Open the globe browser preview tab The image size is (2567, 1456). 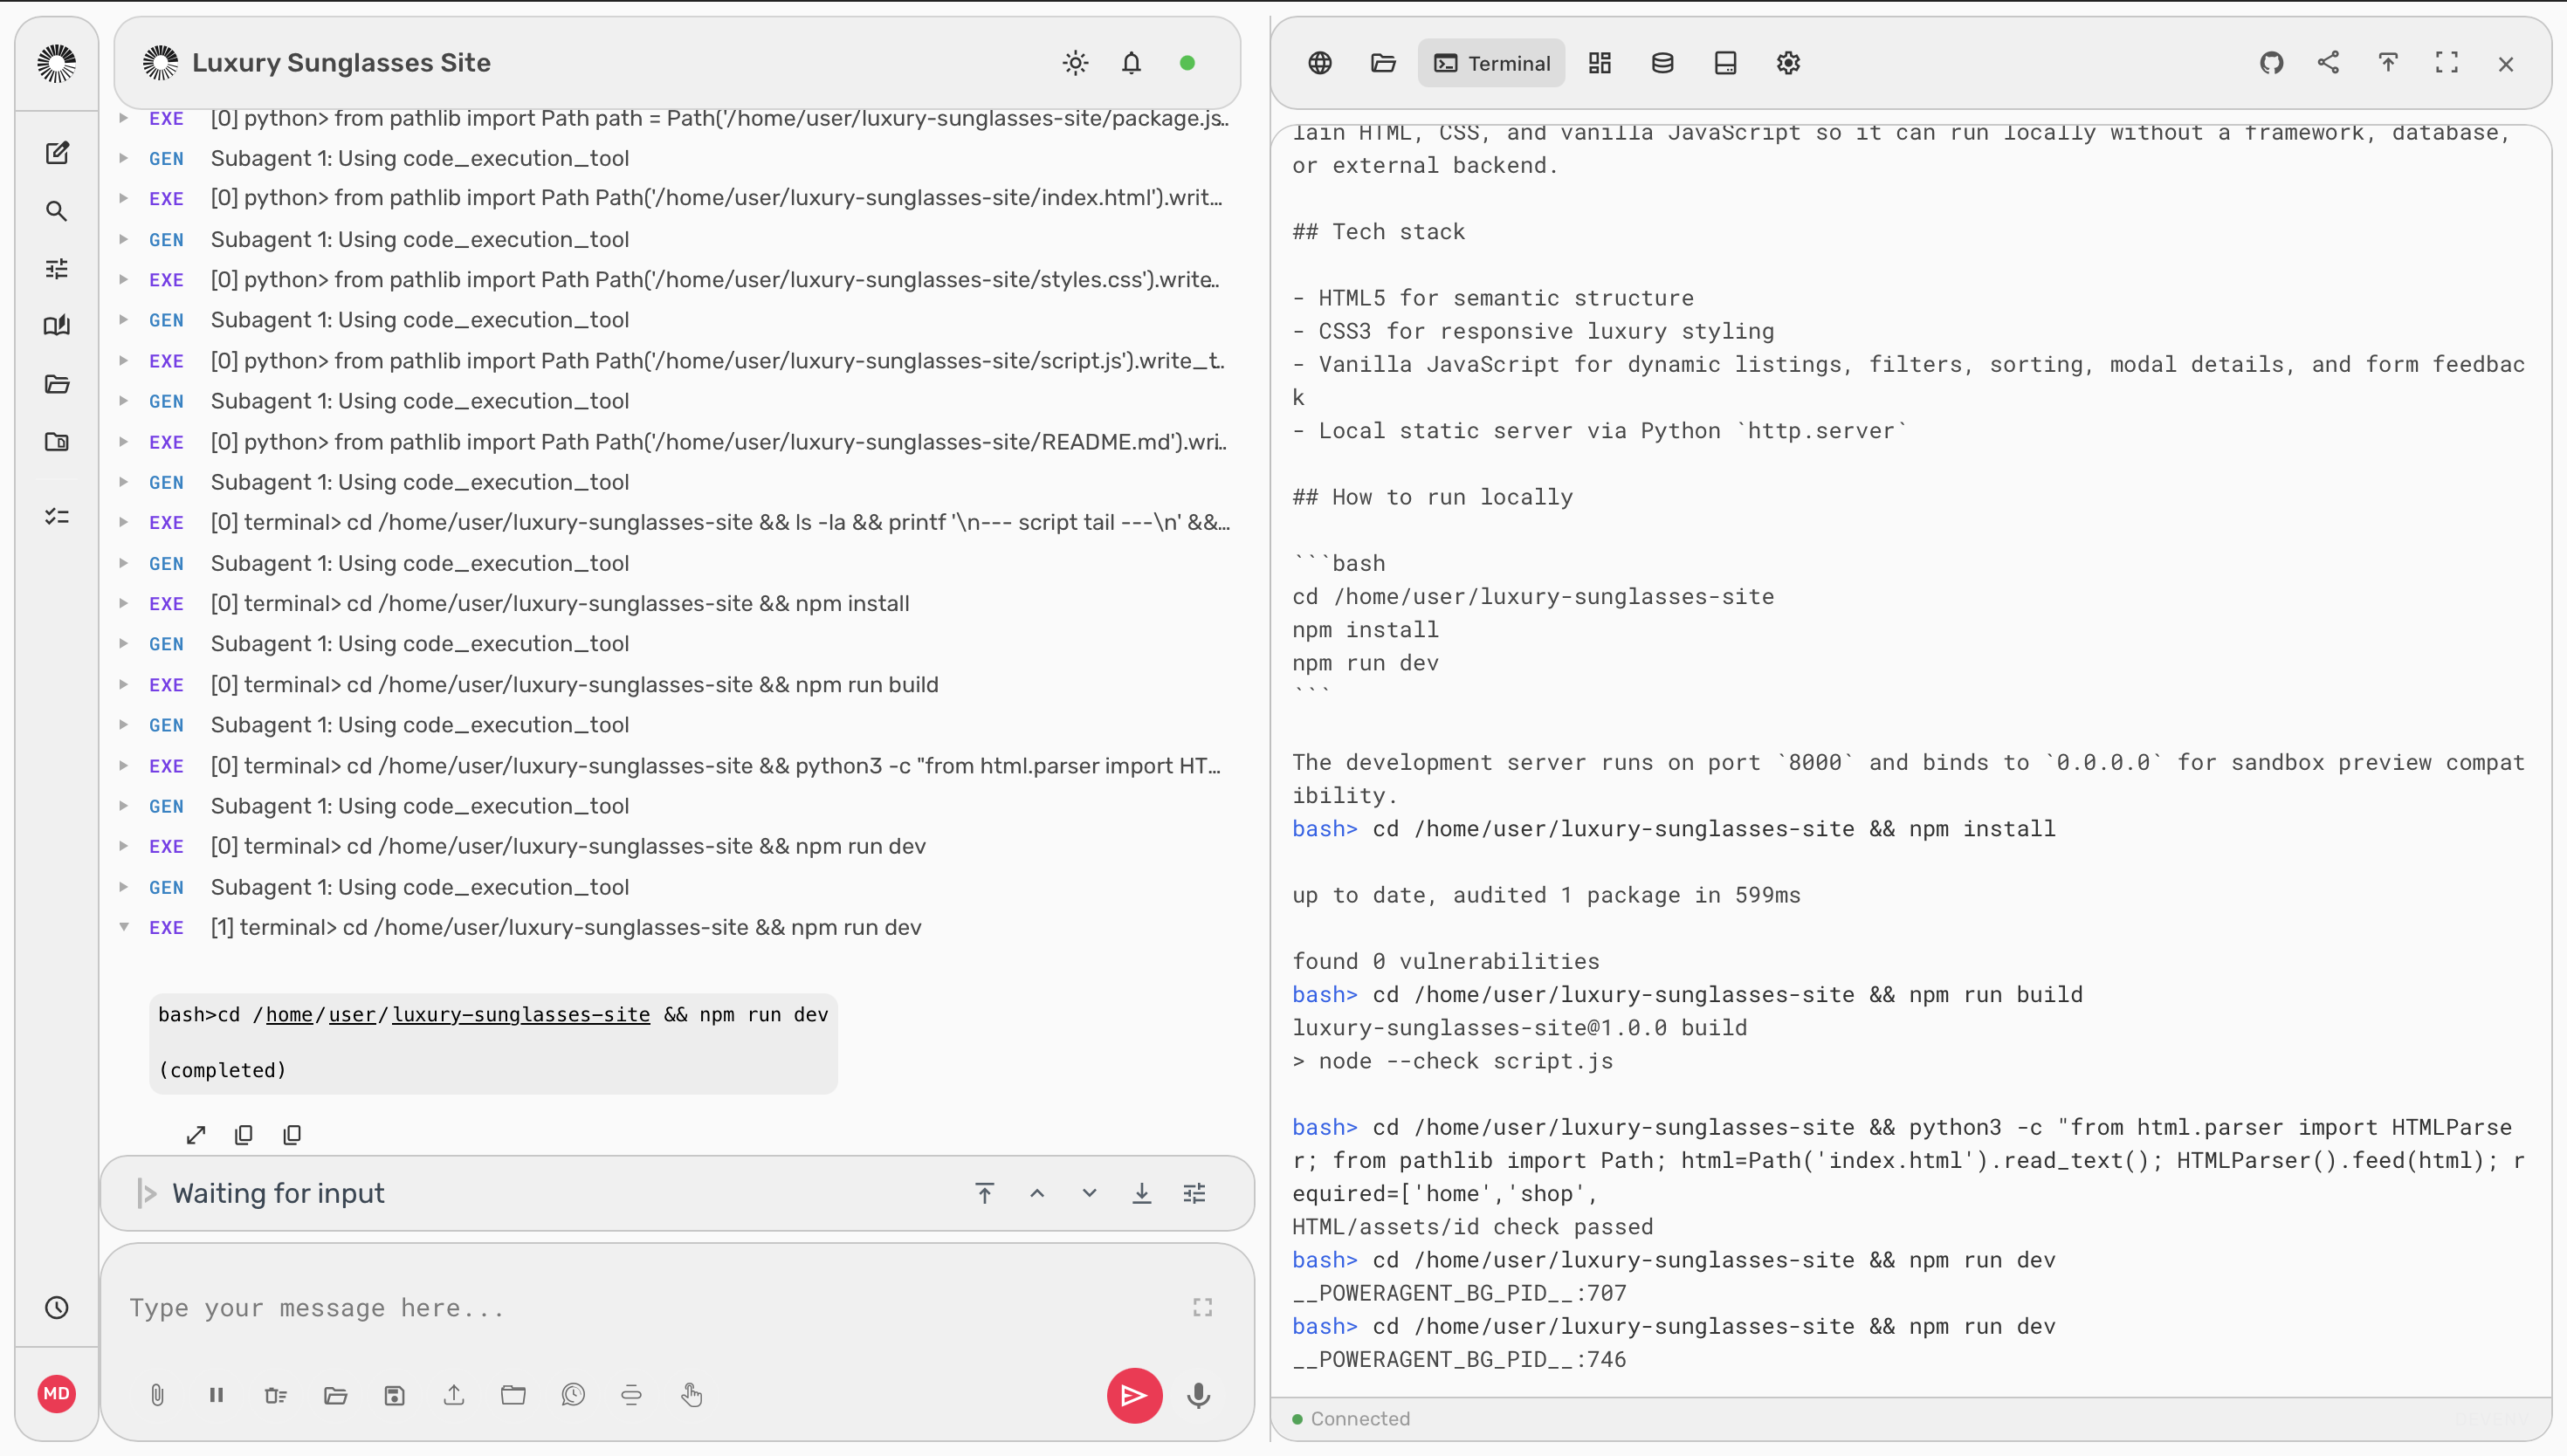pos(1320,63)
